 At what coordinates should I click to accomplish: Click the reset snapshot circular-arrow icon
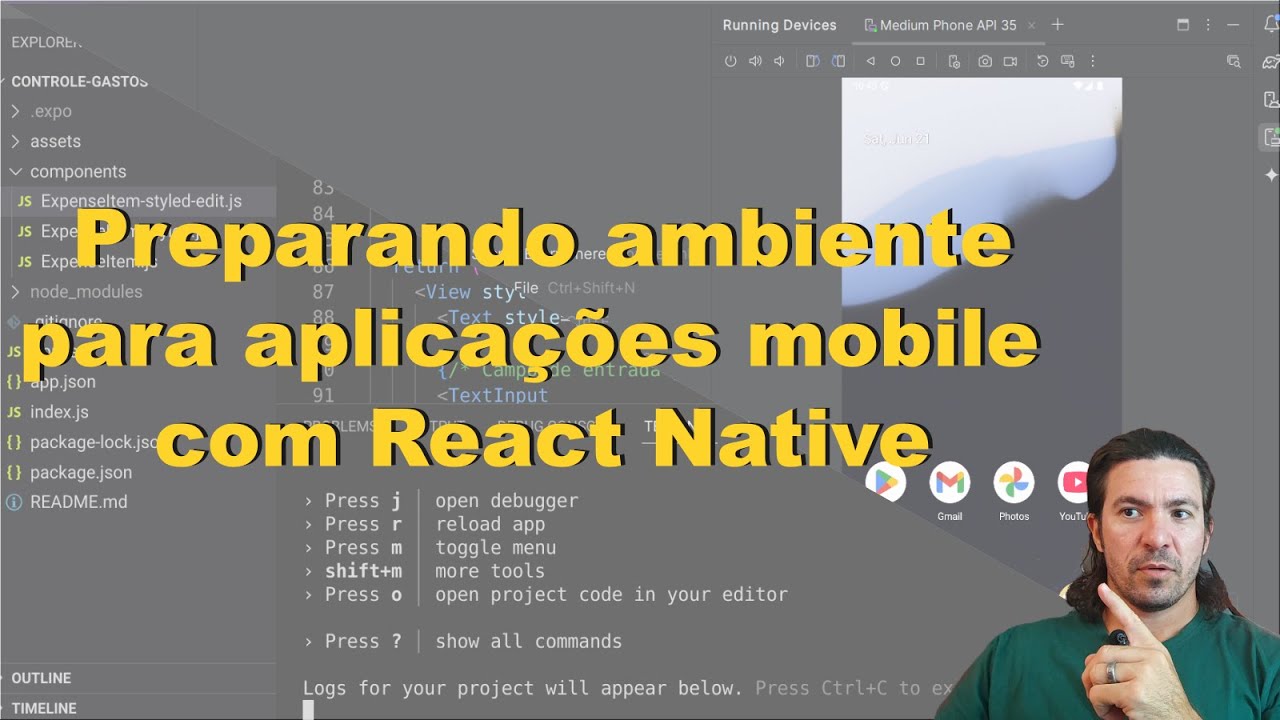1042,61
